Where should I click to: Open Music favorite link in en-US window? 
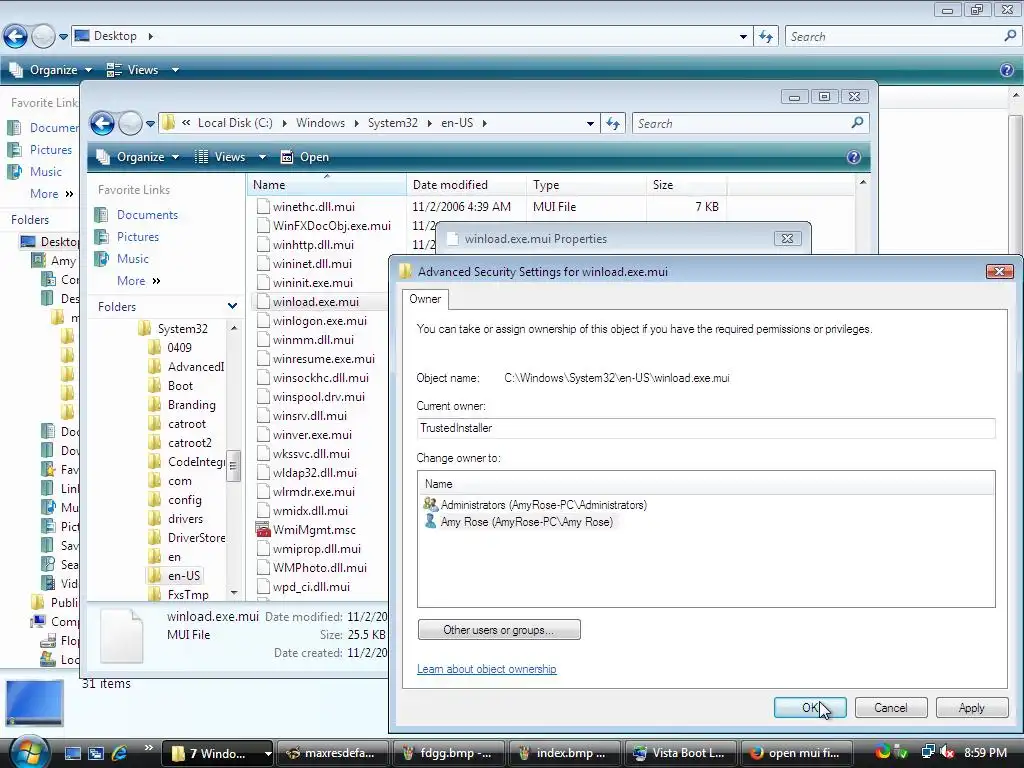click(133, 259)
